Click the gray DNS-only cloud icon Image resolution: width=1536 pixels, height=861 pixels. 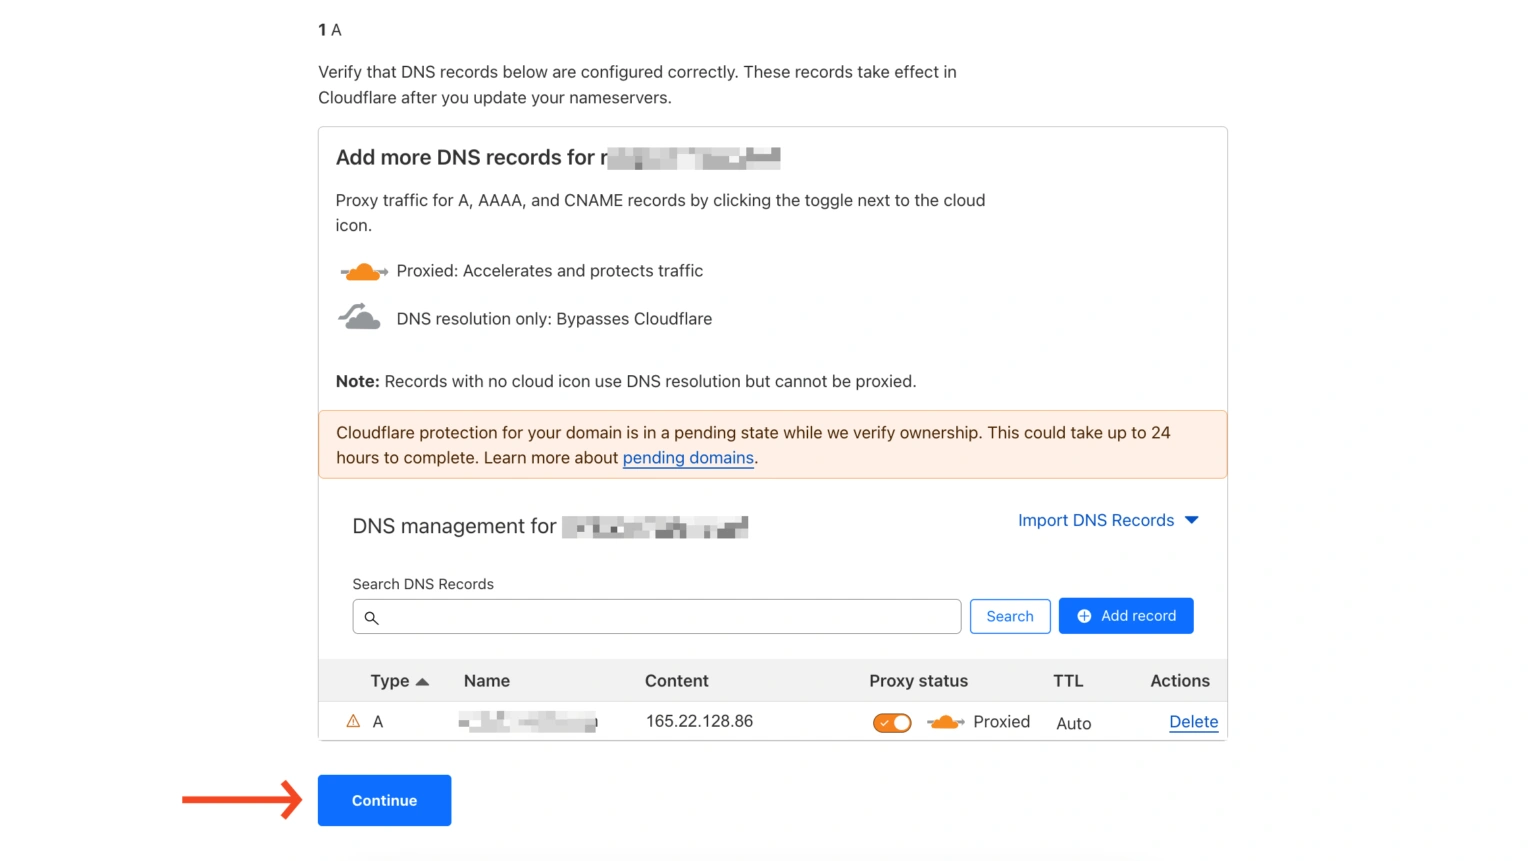(360, 318)
